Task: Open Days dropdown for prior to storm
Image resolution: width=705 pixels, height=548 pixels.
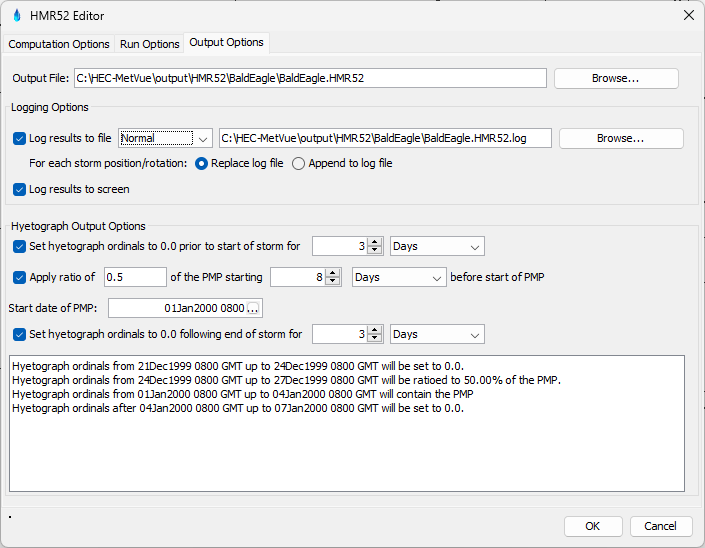Action: [x=437, y=246]
